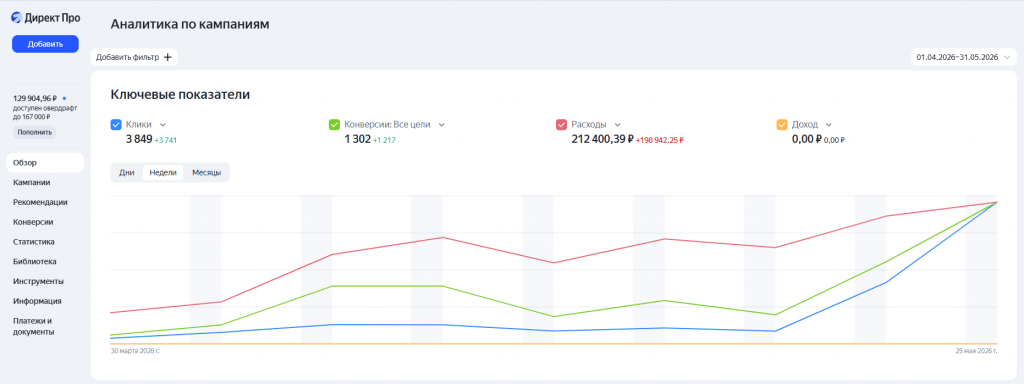This screenshot has width=1024, height=384.
Task: Click the expenses value 212 400,39 ₽
Action: 602,139
